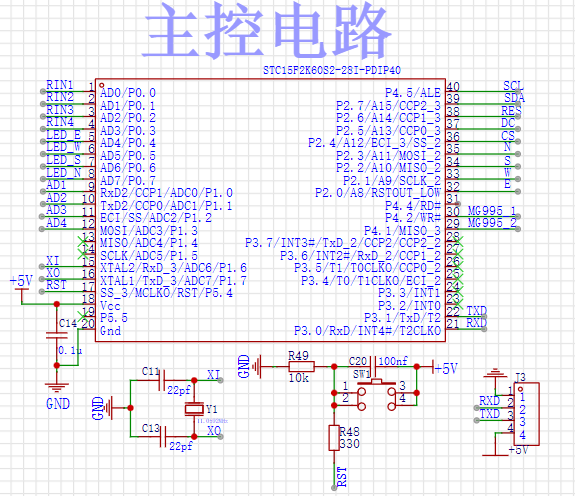Click the RIN4 net label
Viewport: 575px width, 496px height.
[x=60, y=122]
